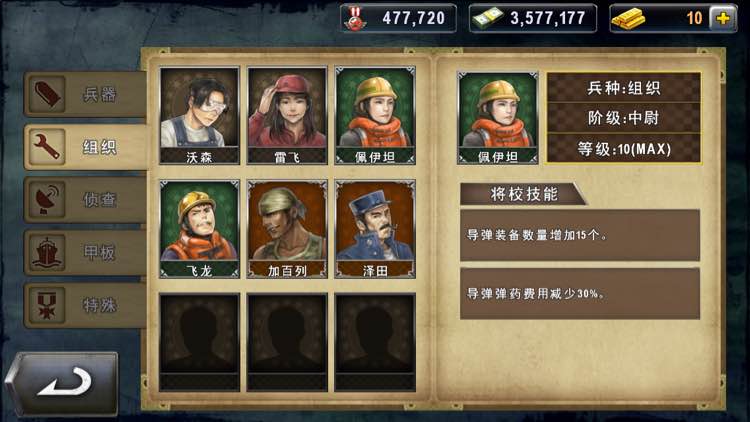Screen dimensions: 750x422
Task: Click the red medal points icon
Action: (x=355, y=18)
